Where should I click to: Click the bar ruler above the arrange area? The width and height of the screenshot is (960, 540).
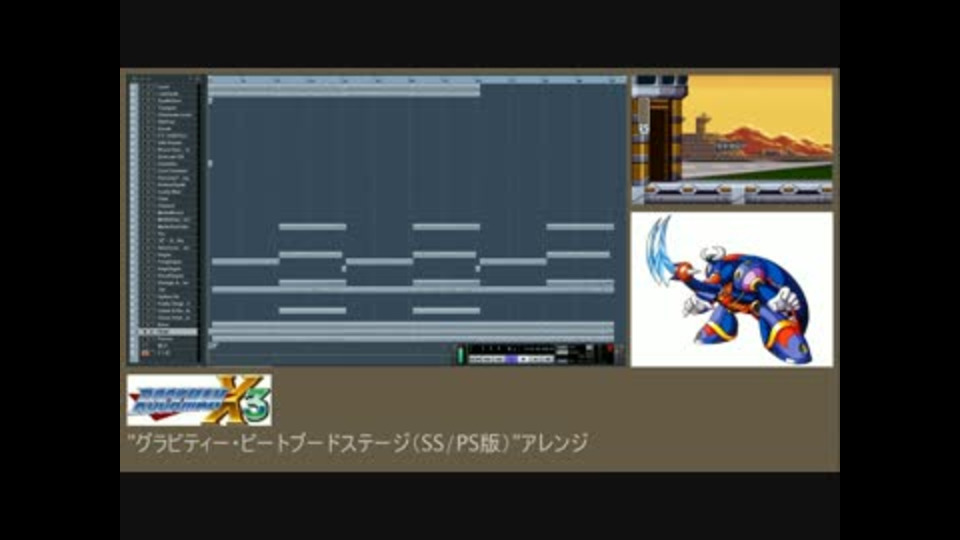(417, 80)
